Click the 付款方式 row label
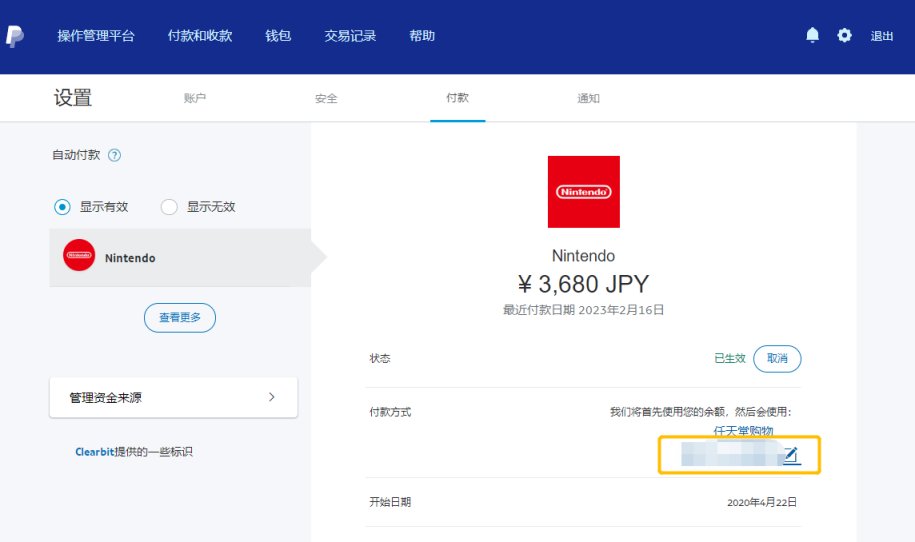The height and width of the screenshot is (542, 915). 390,412
